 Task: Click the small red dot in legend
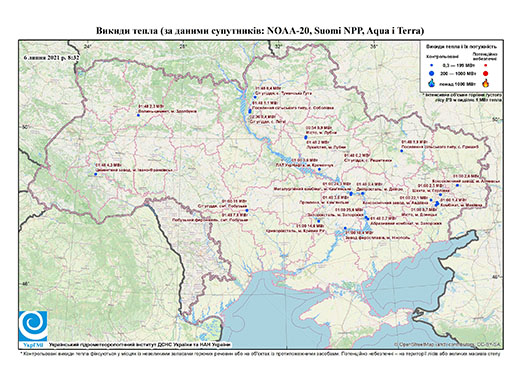[485, 66]
